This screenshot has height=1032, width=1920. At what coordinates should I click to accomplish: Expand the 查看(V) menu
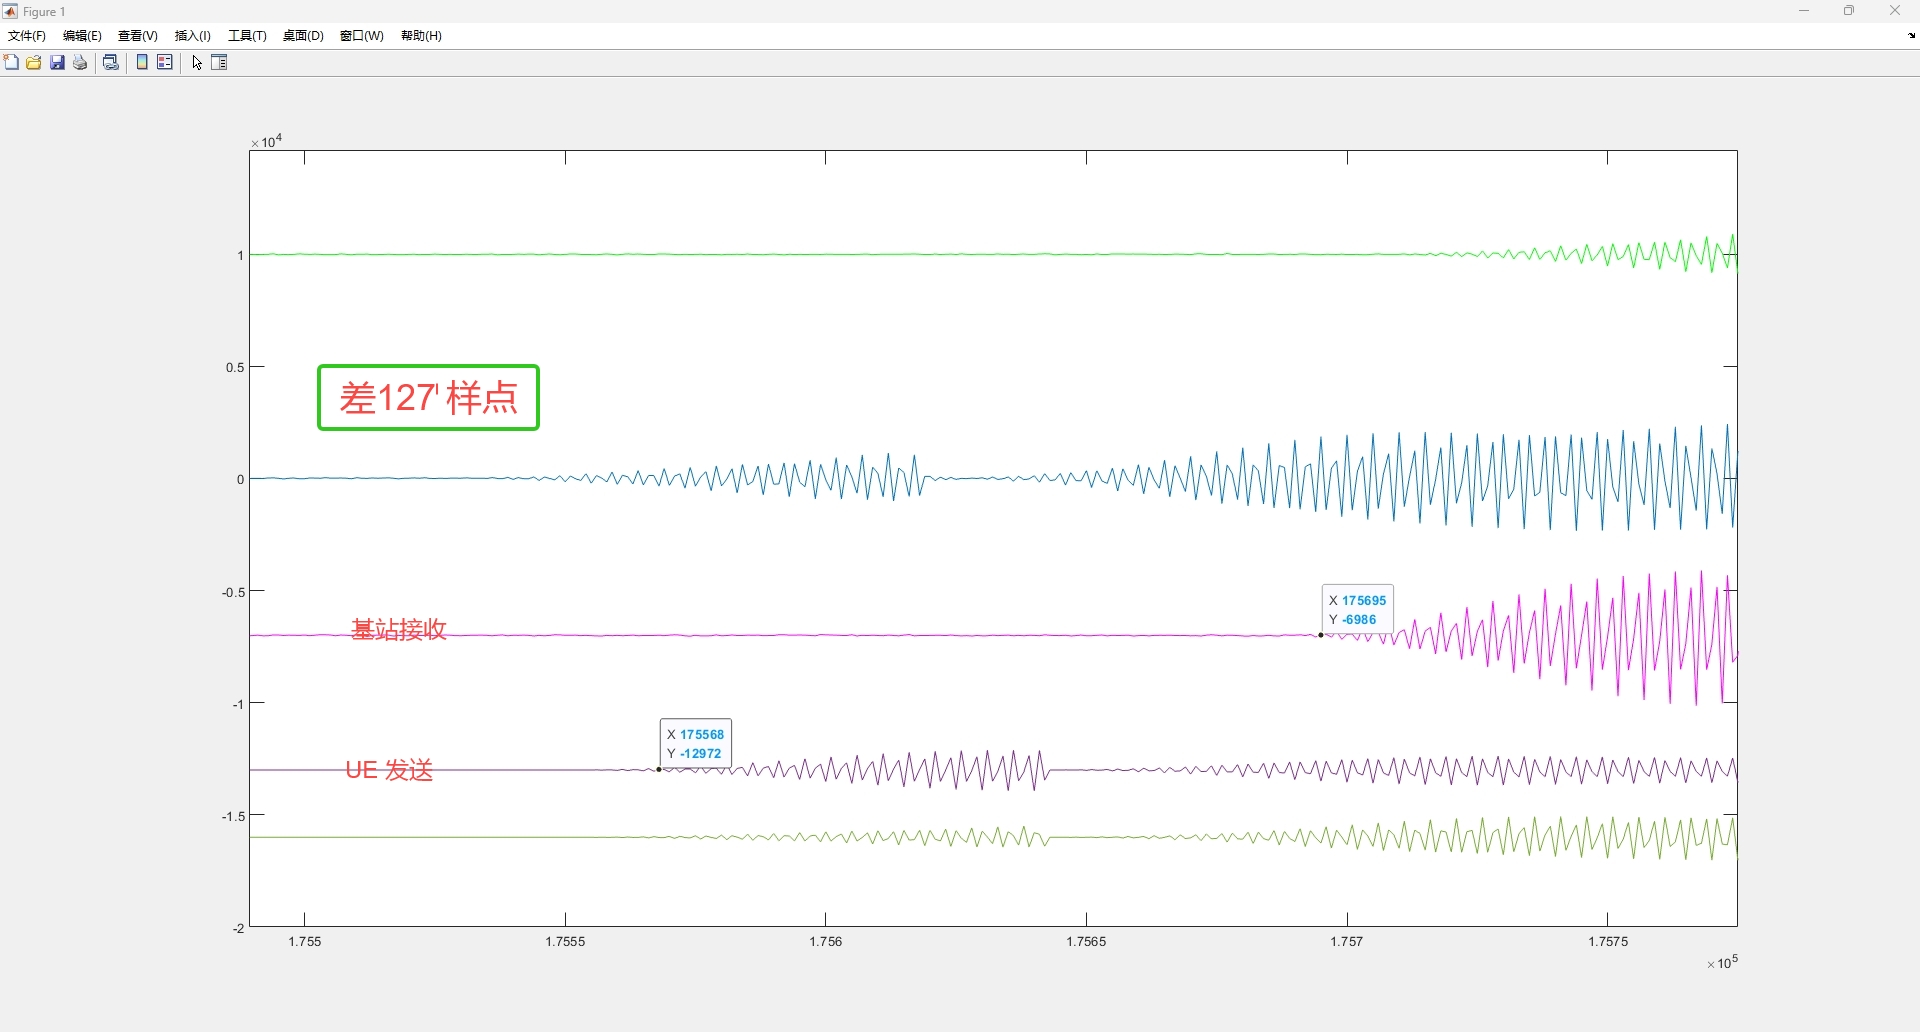[138, 36]
